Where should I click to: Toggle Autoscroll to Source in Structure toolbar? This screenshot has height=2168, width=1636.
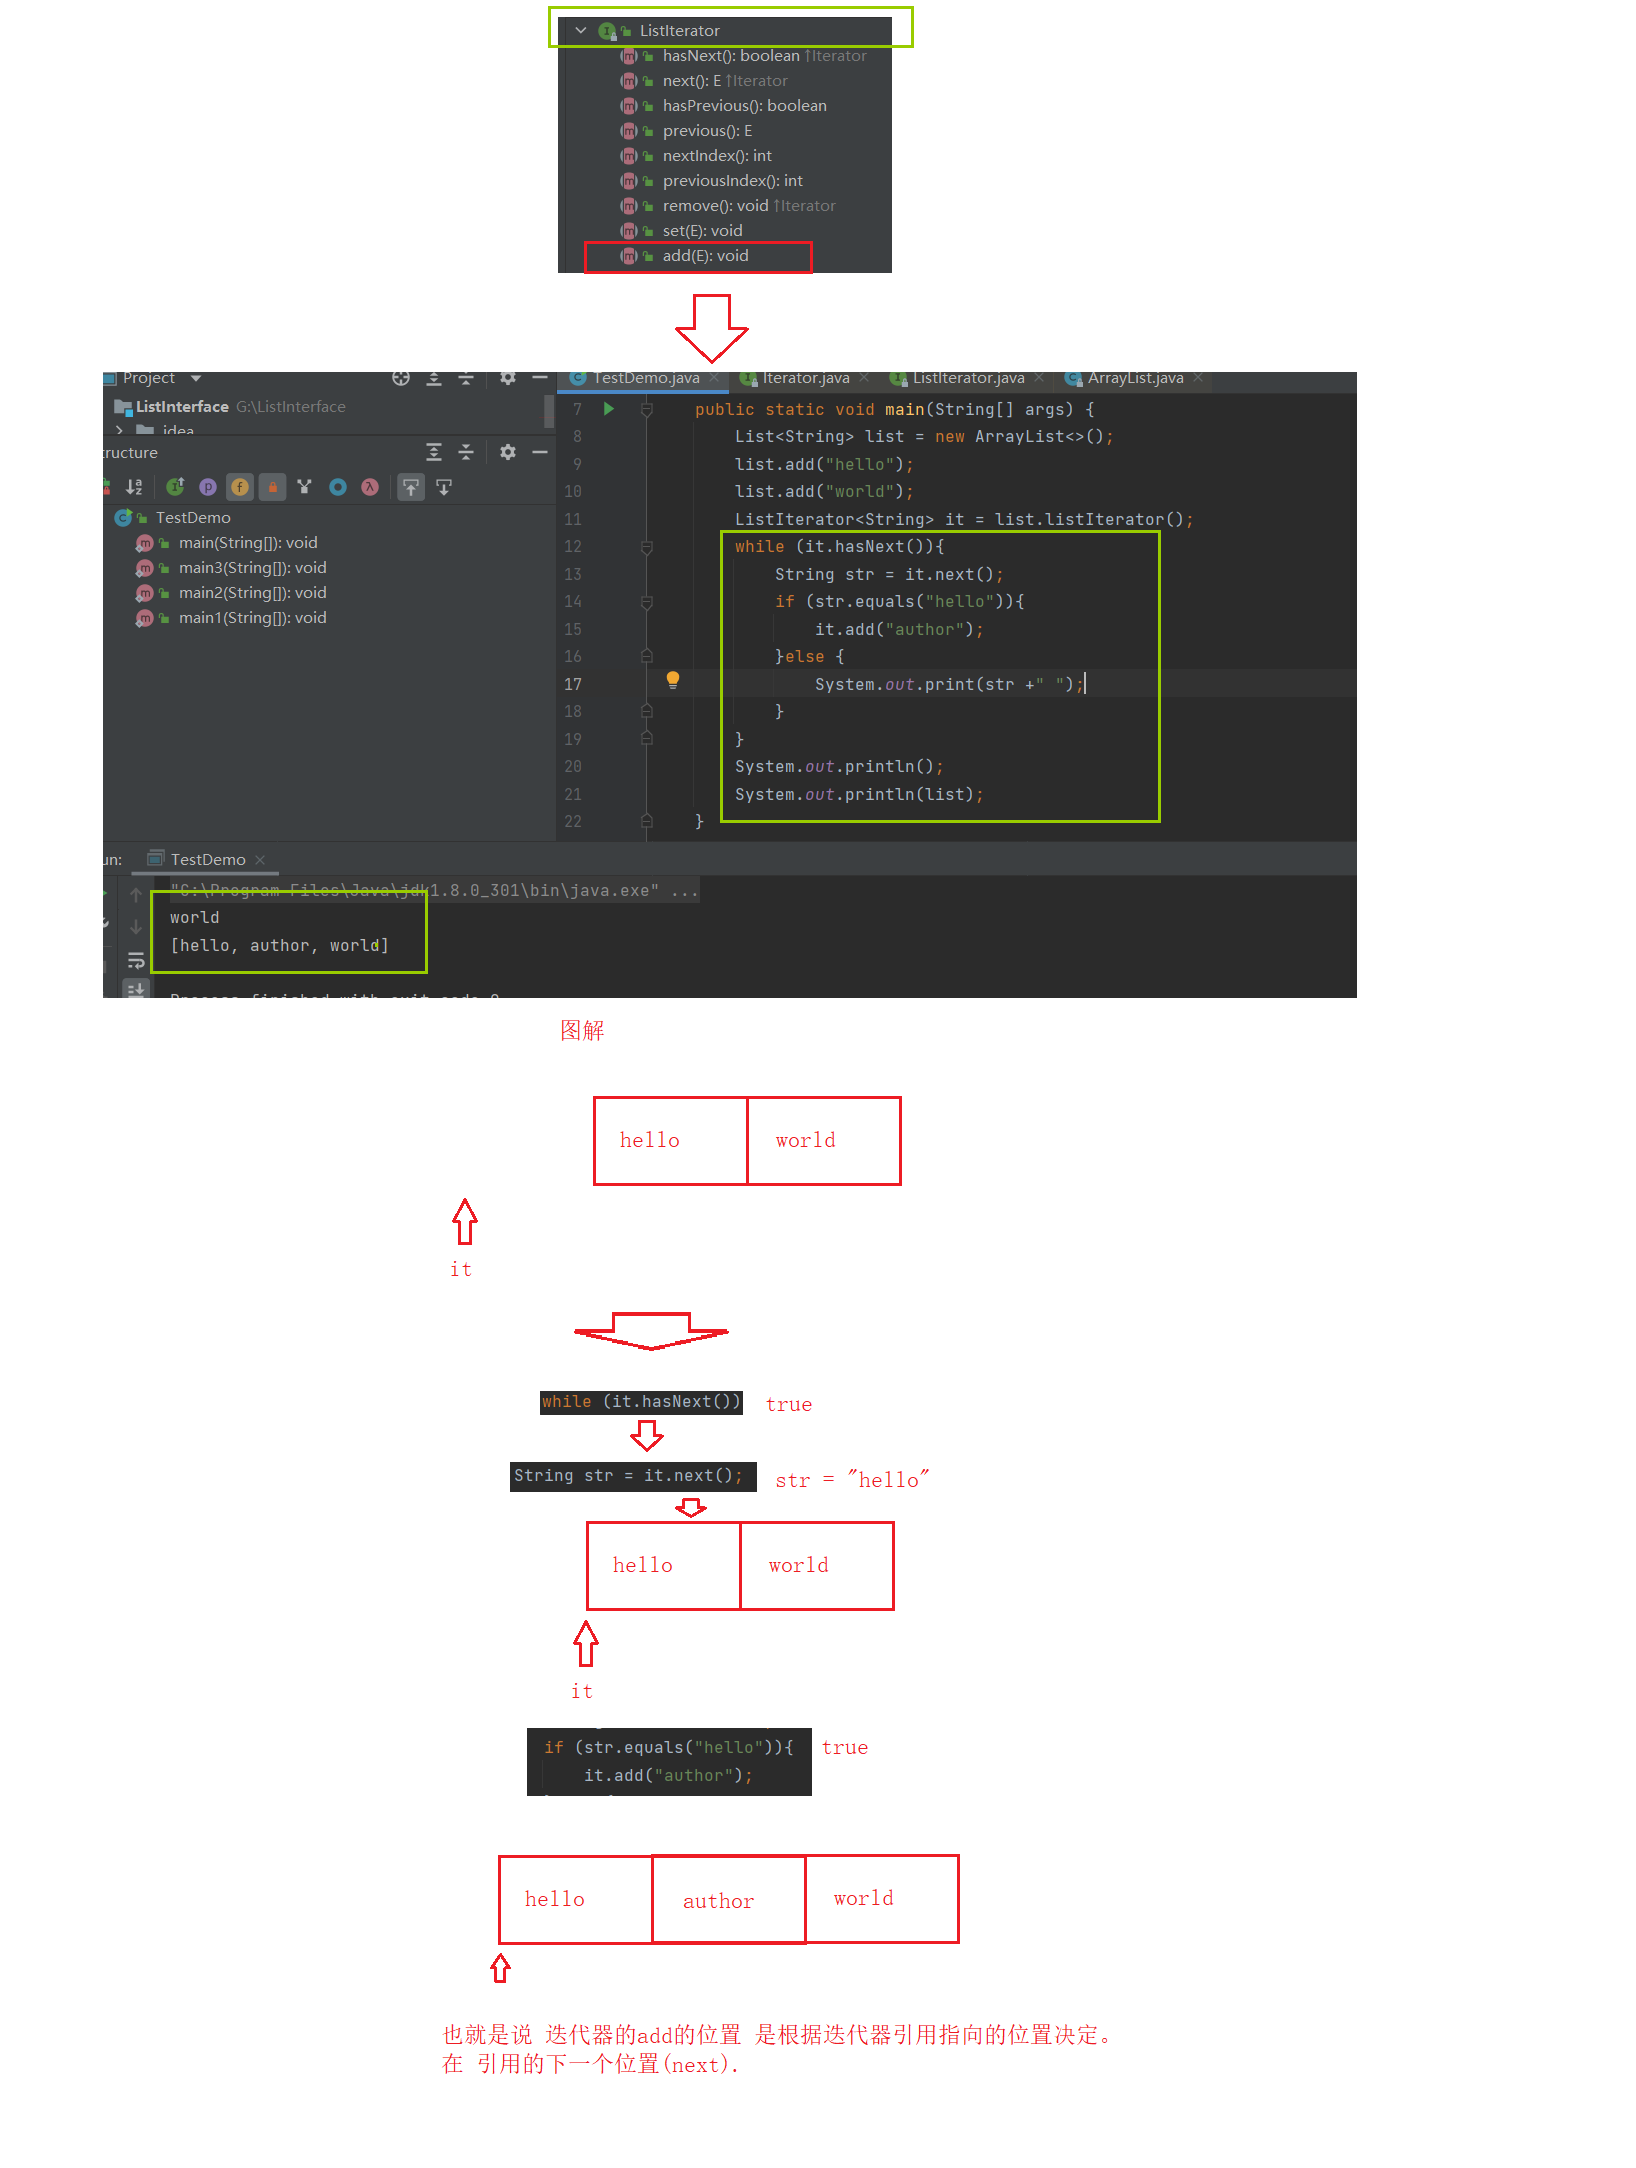tap(411, 487)
